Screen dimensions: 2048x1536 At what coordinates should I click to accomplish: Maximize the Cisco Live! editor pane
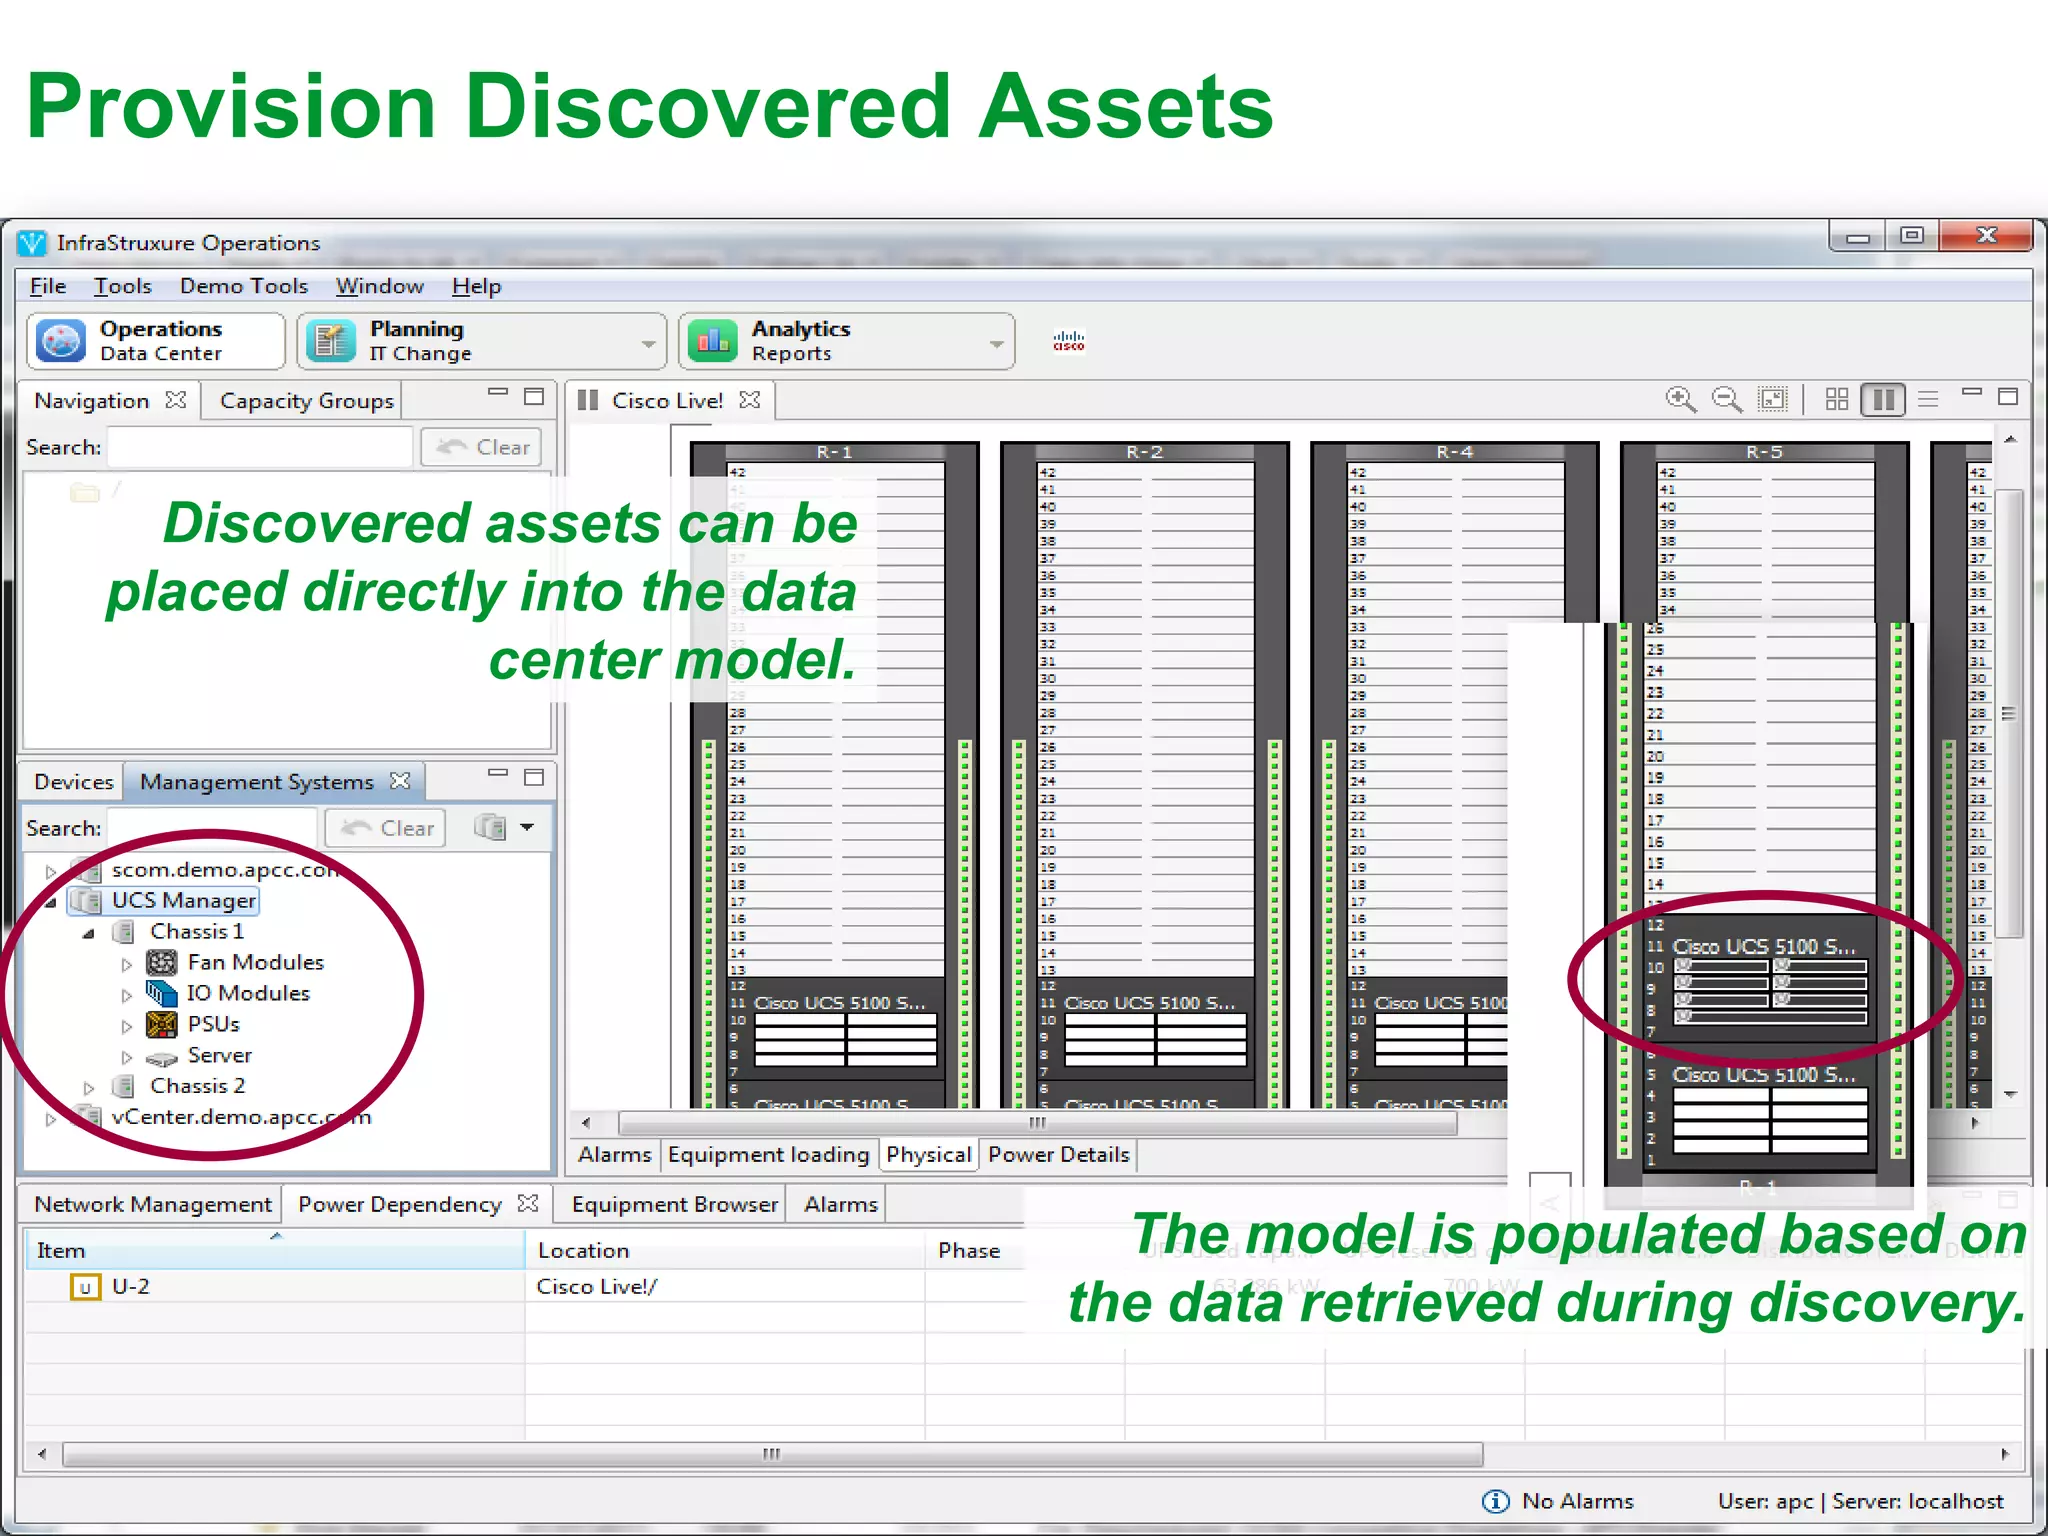pos(2008,396)
